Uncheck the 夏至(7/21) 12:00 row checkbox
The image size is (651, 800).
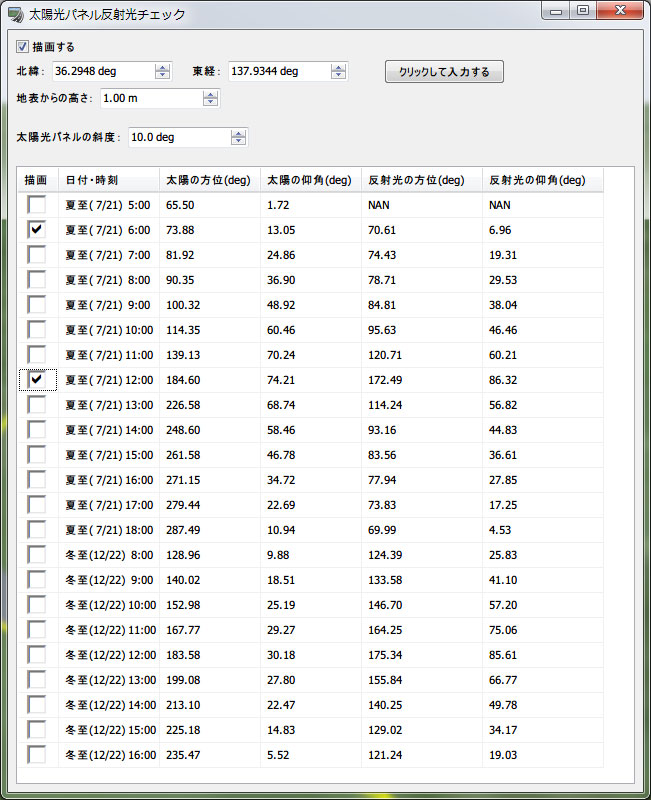[x=37, y=379]
